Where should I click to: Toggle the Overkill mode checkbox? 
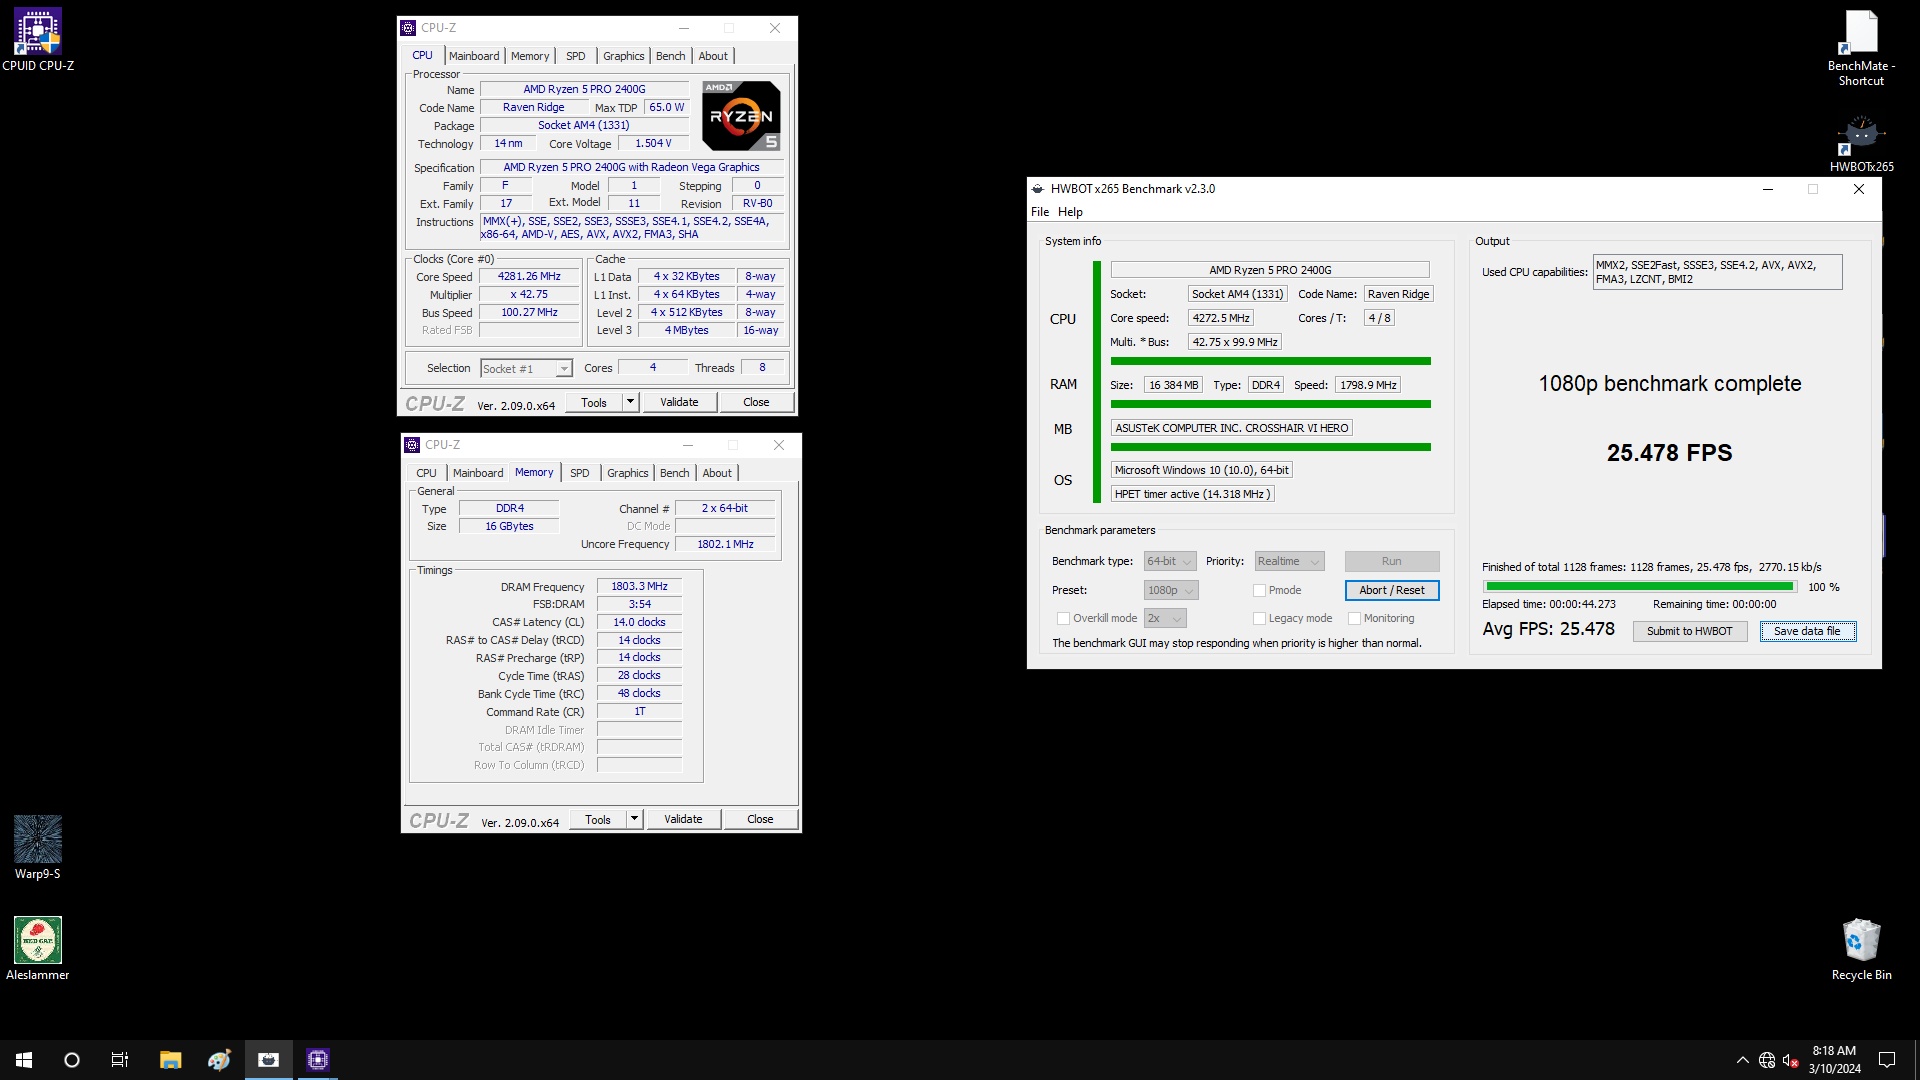pos(1064,618)
